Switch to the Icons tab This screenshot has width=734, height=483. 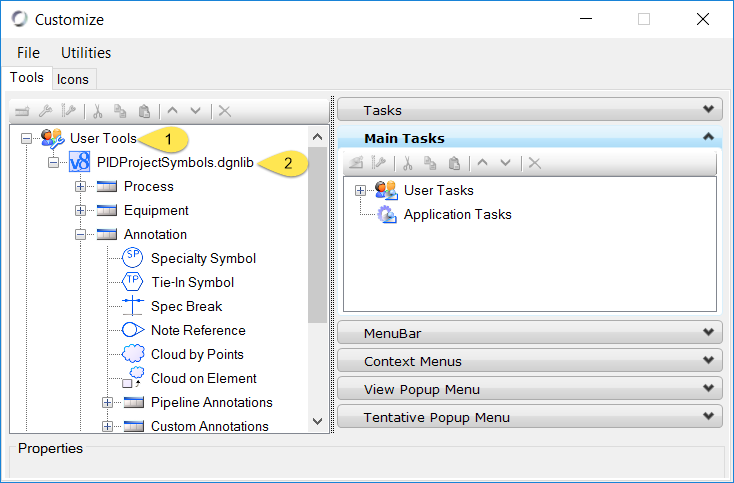73,79
